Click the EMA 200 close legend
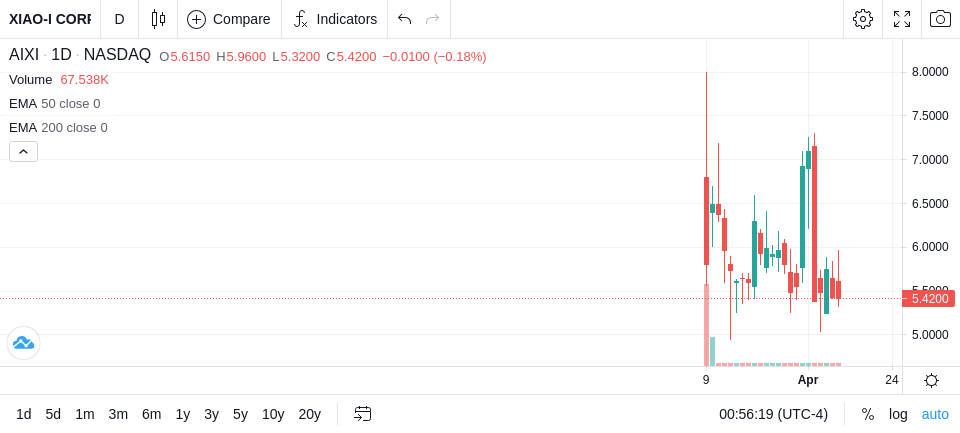 (58, 127)
